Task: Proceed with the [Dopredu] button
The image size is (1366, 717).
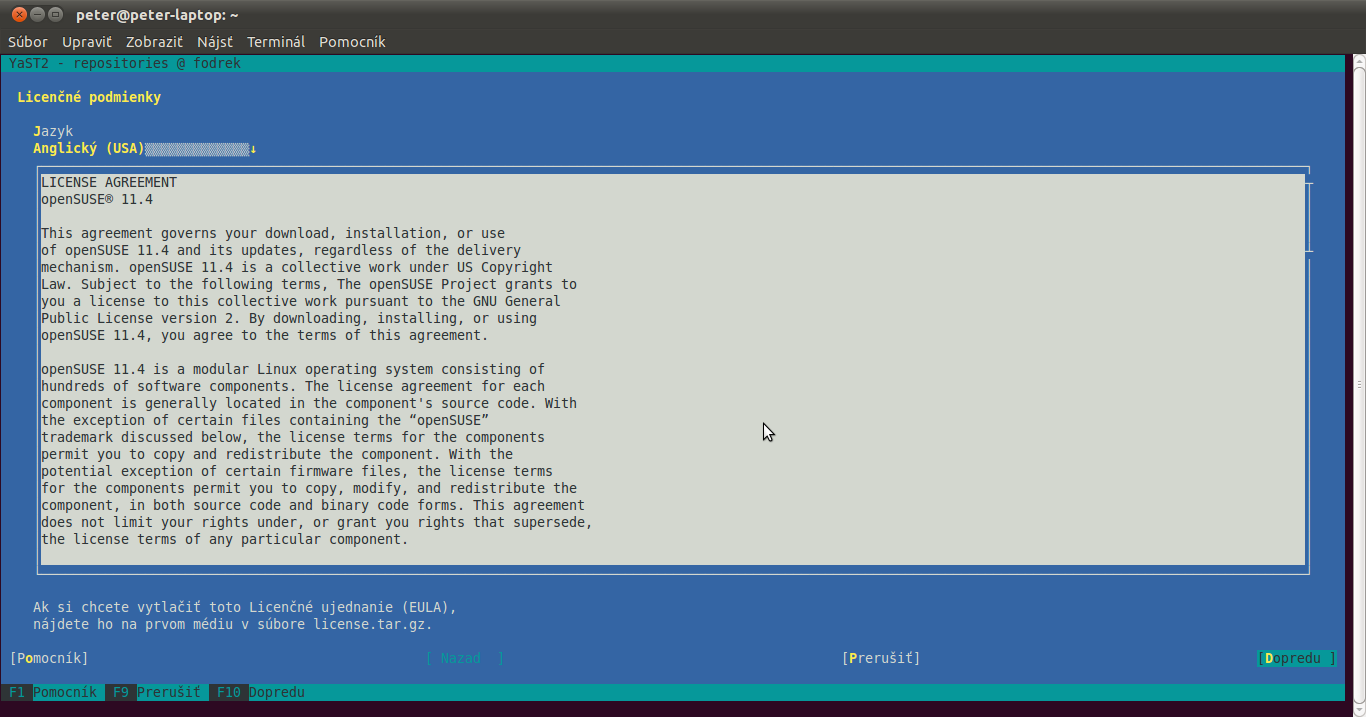Action: coord(1297,658)
